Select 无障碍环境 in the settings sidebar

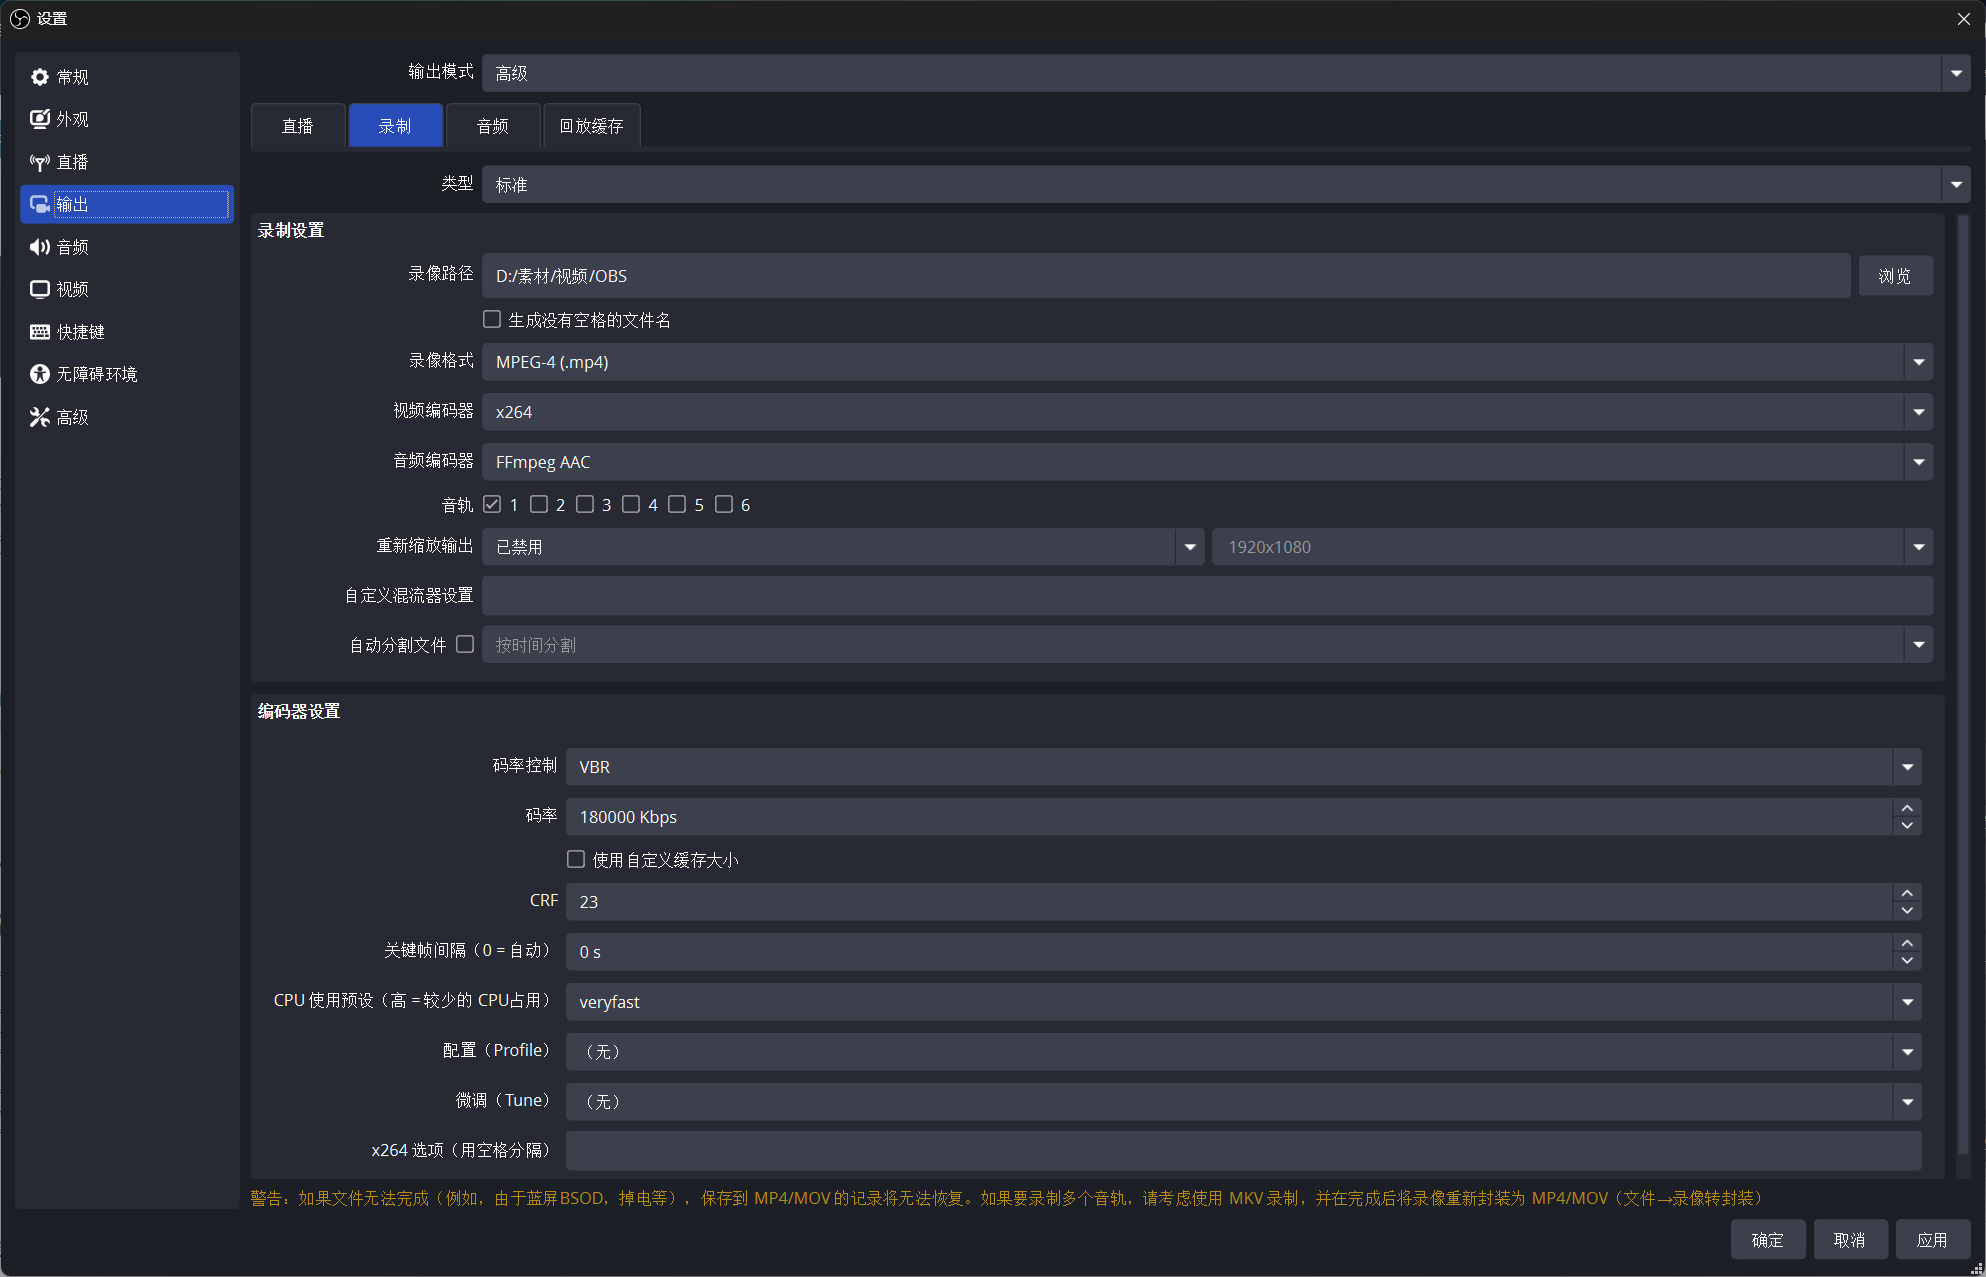(x=127, y=374)
